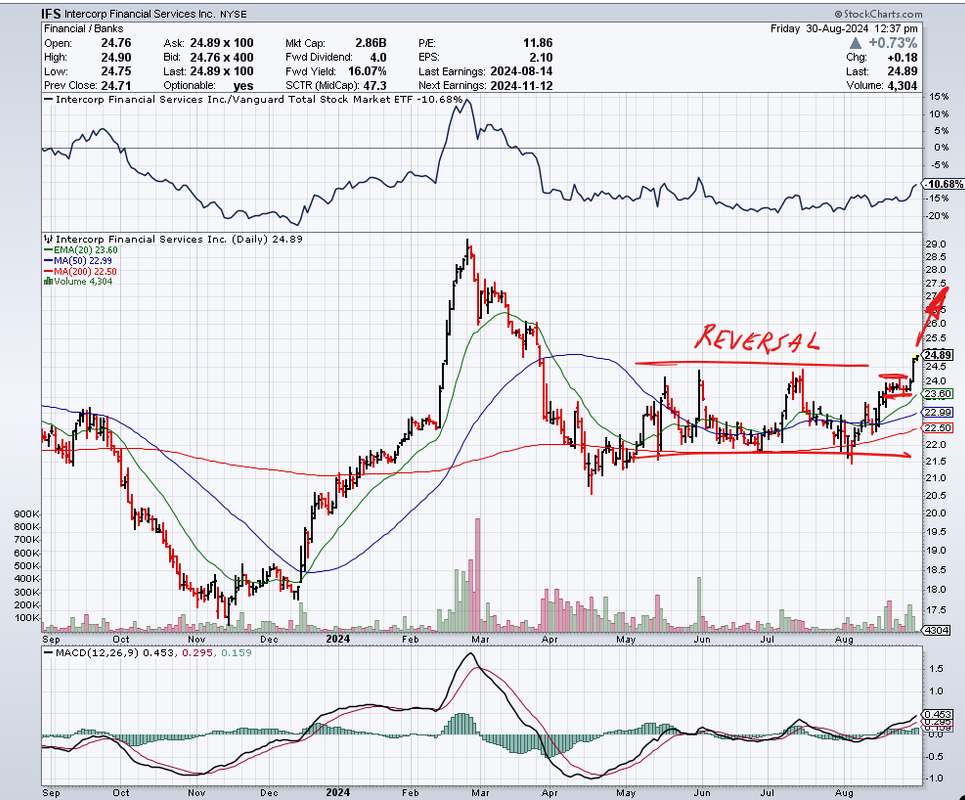
Task: Click the -10.68% ratio label on the right axis
Action: click(943, 184)
